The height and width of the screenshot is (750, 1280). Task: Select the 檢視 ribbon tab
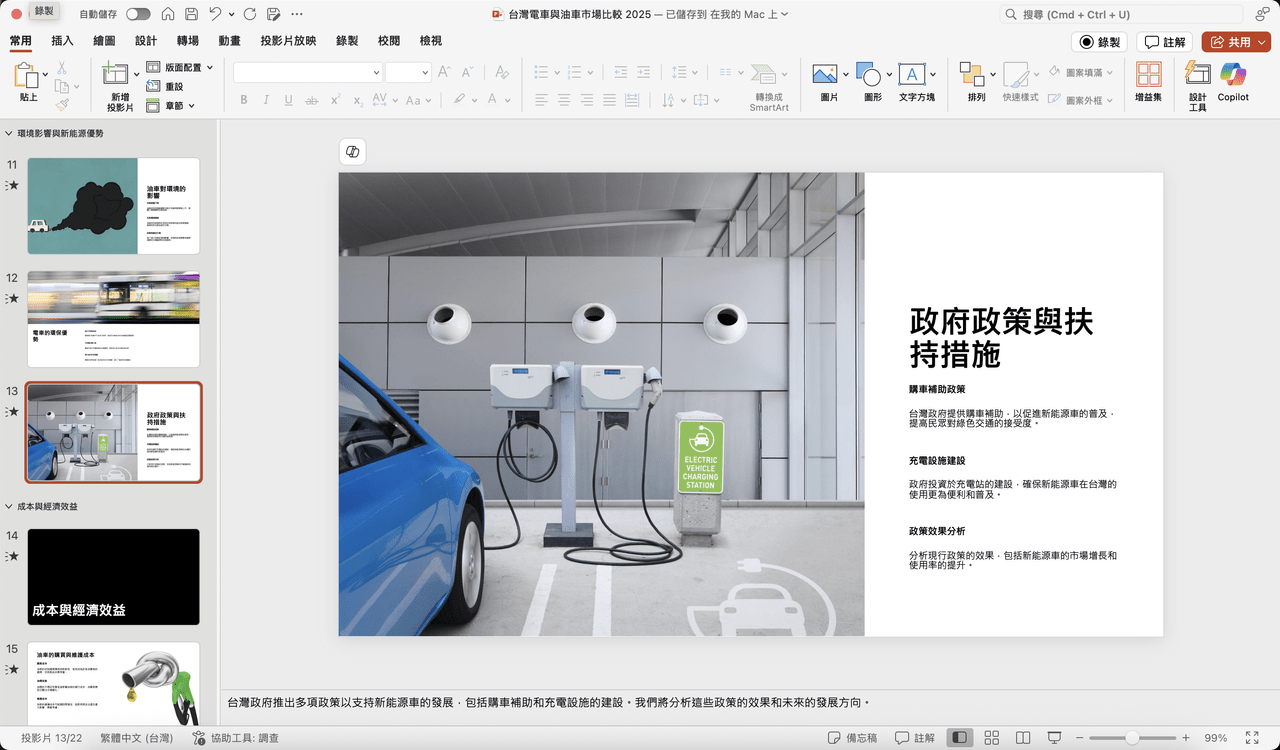tap(431, 41)
